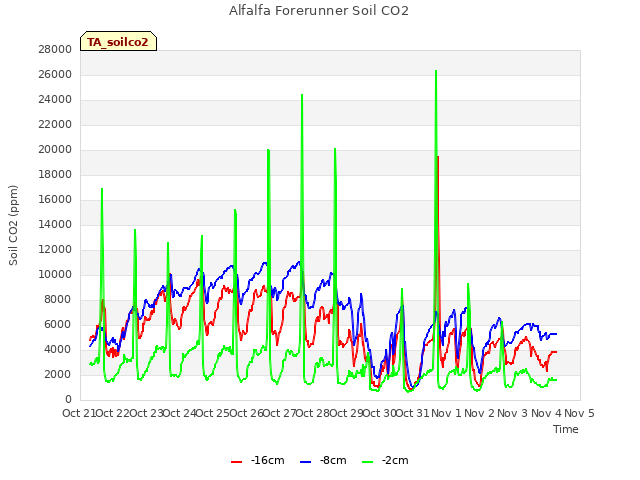Image resolution: width=640 pixels, height=480 pixels.
Task: Click the 4000 y-axis tick label
Action: [58, 349]
